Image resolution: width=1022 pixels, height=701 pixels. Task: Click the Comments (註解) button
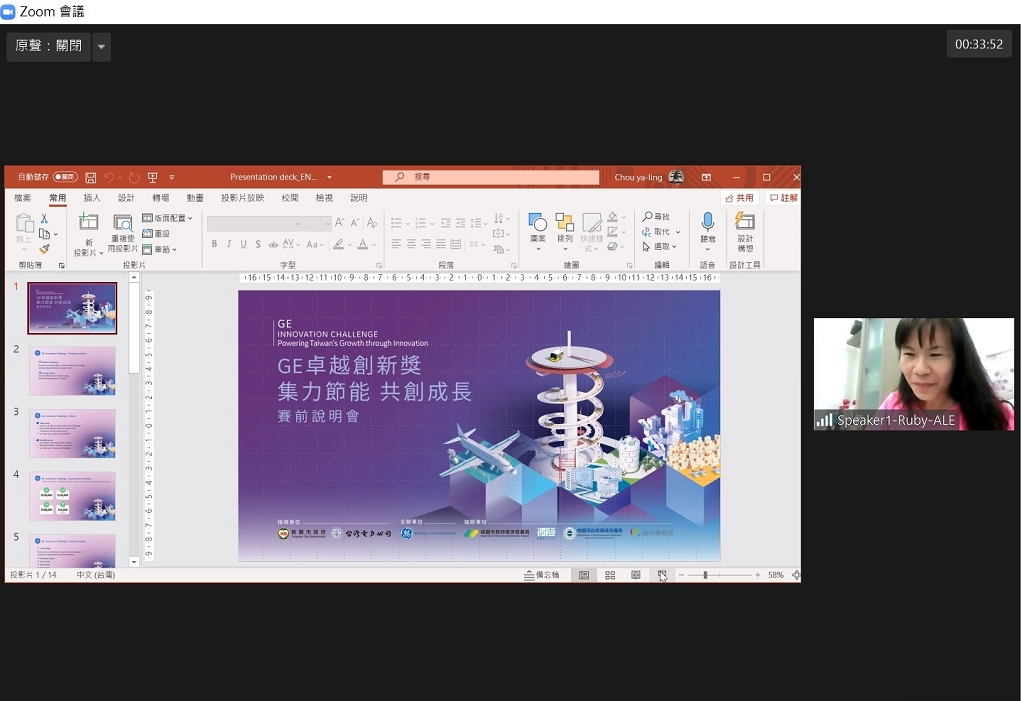pyautogui.click(x=784, y=198)
